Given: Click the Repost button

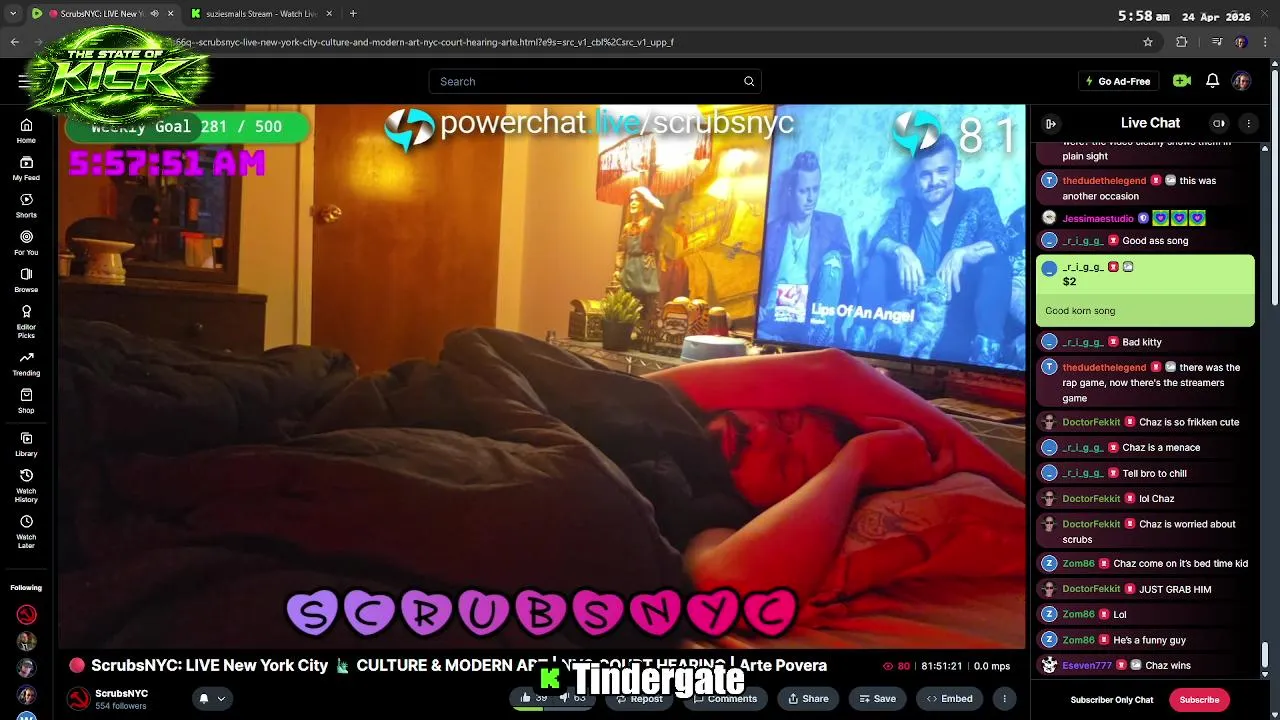Looking at the screenshot, I should pos(639,699).
